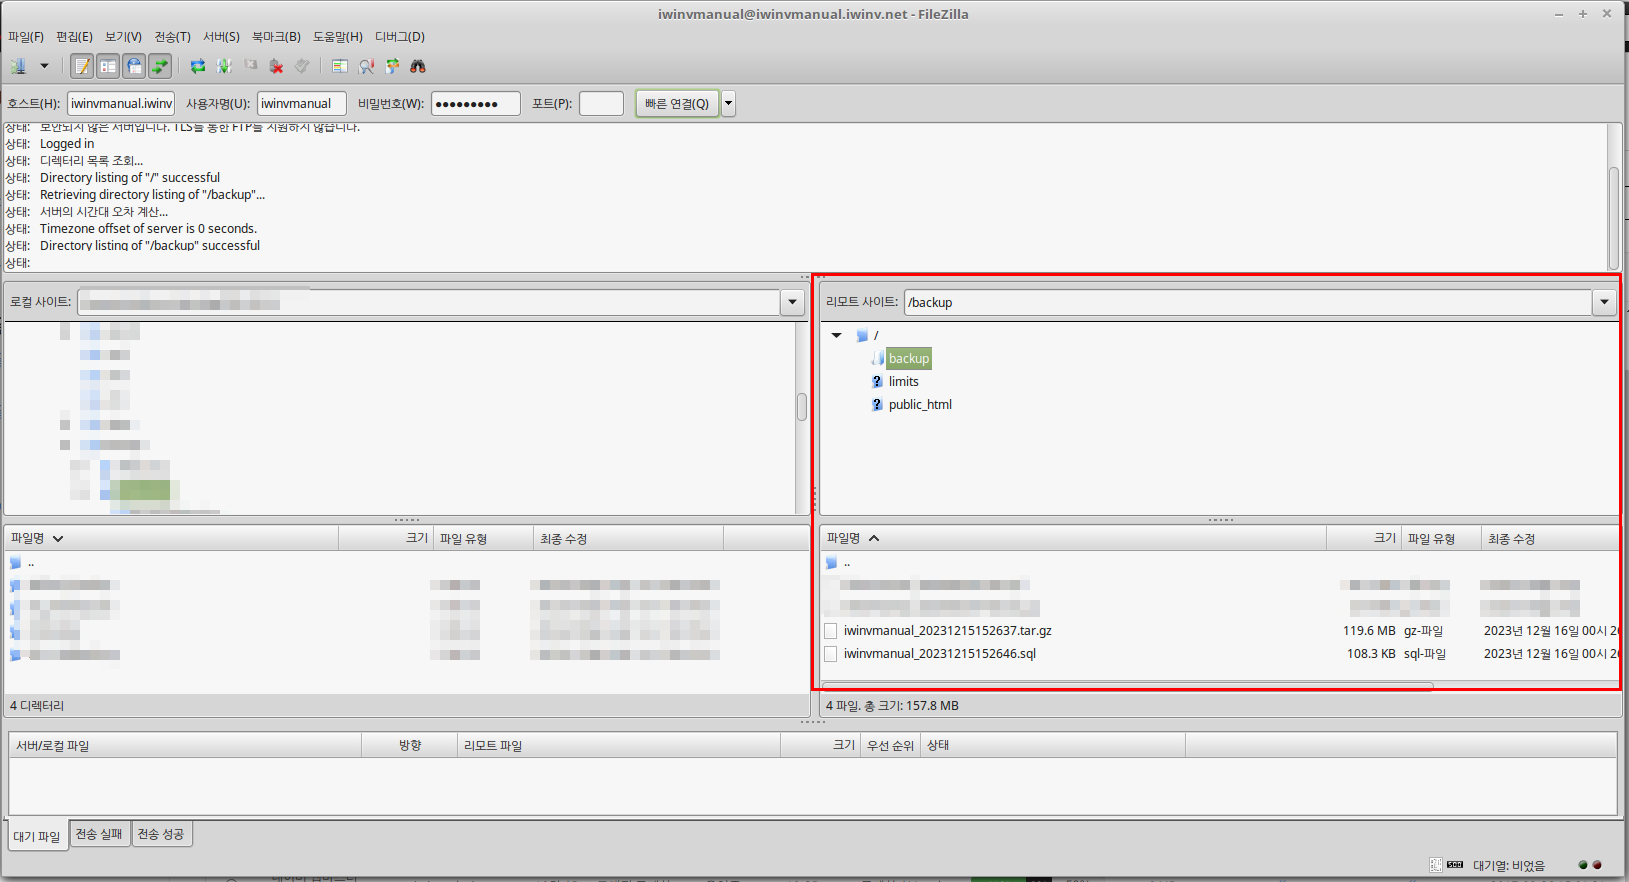This screenshot has width=1629, height=882.
Task: Toggle processing of the transfer queue
Action: [x=224, y=66]
